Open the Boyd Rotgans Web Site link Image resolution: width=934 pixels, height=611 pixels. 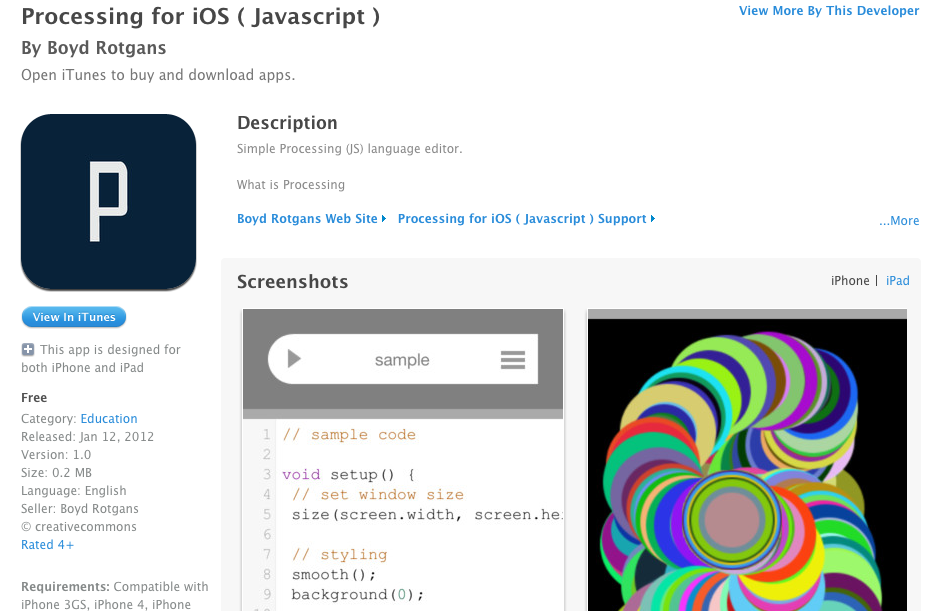tap(307, 219)
